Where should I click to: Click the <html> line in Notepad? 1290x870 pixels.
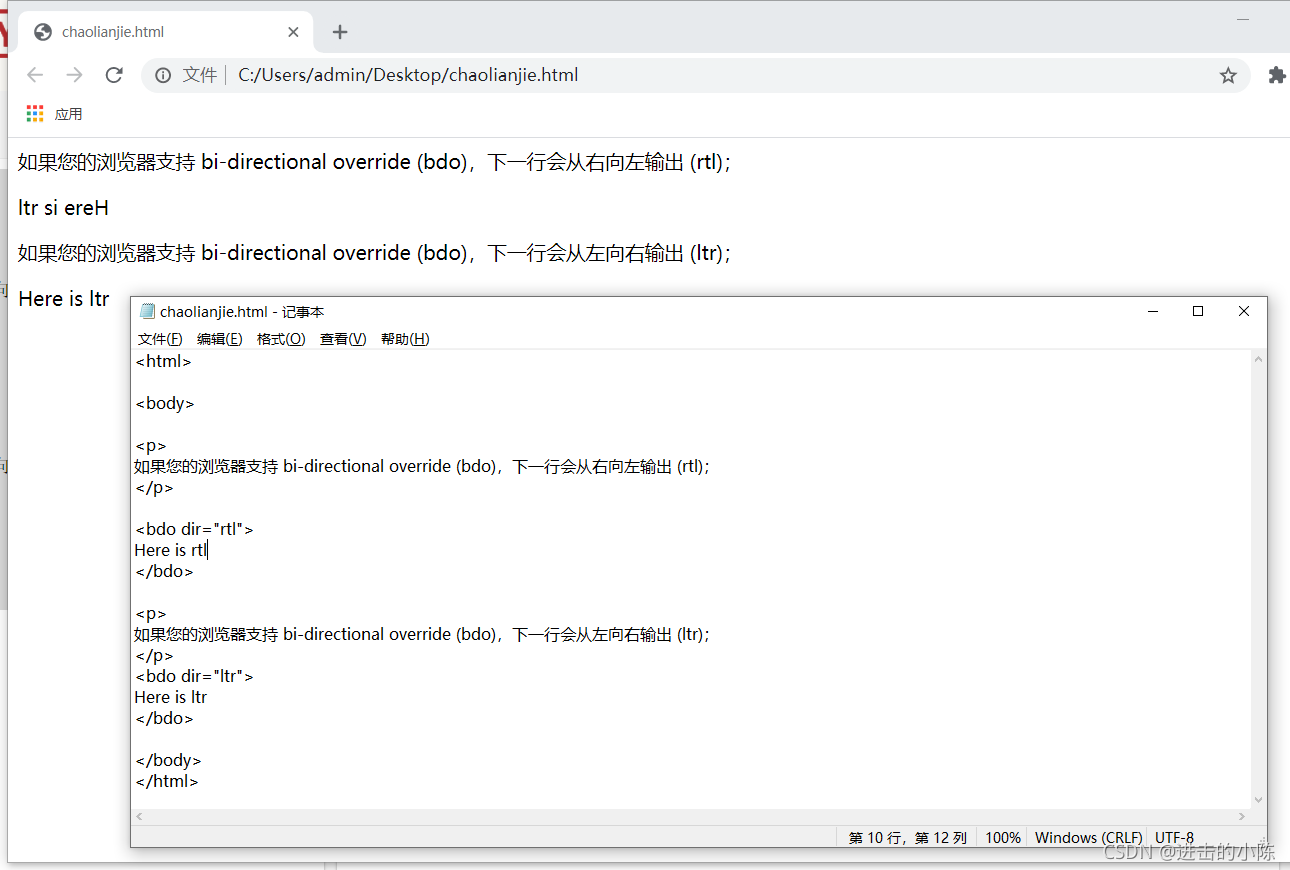(x=163, y=362)
